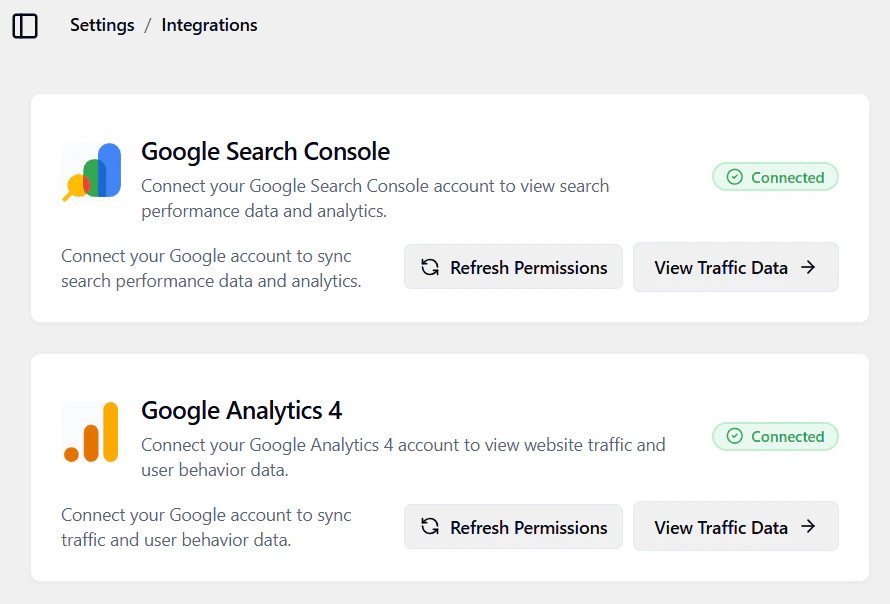Click the Google Analytics 4 logo
890x604 pixels.
point(91,432)
